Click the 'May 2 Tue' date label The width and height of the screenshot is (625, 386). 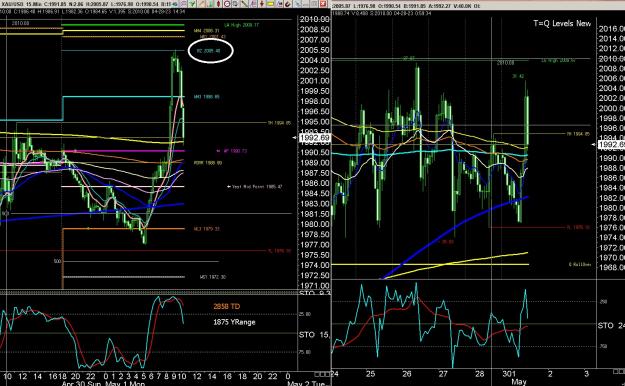pos(307,383)
